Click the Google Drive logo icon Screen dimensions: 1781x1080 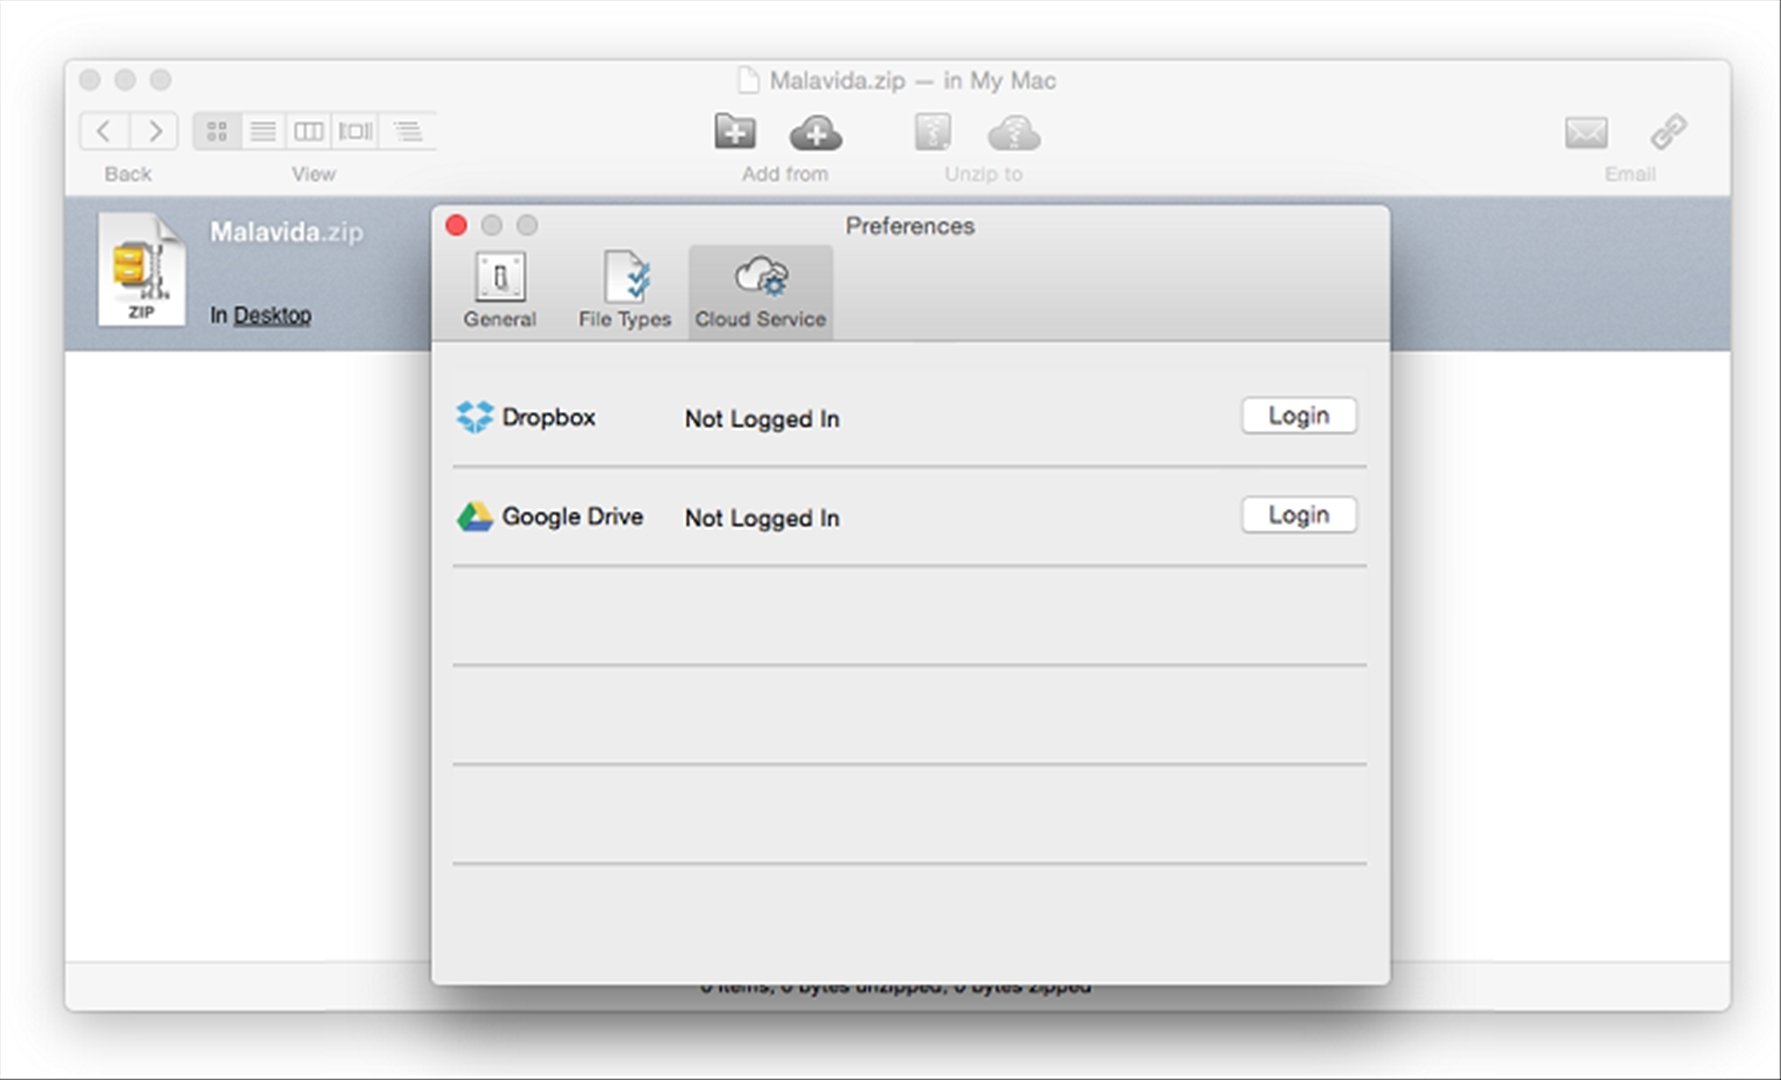475,517
